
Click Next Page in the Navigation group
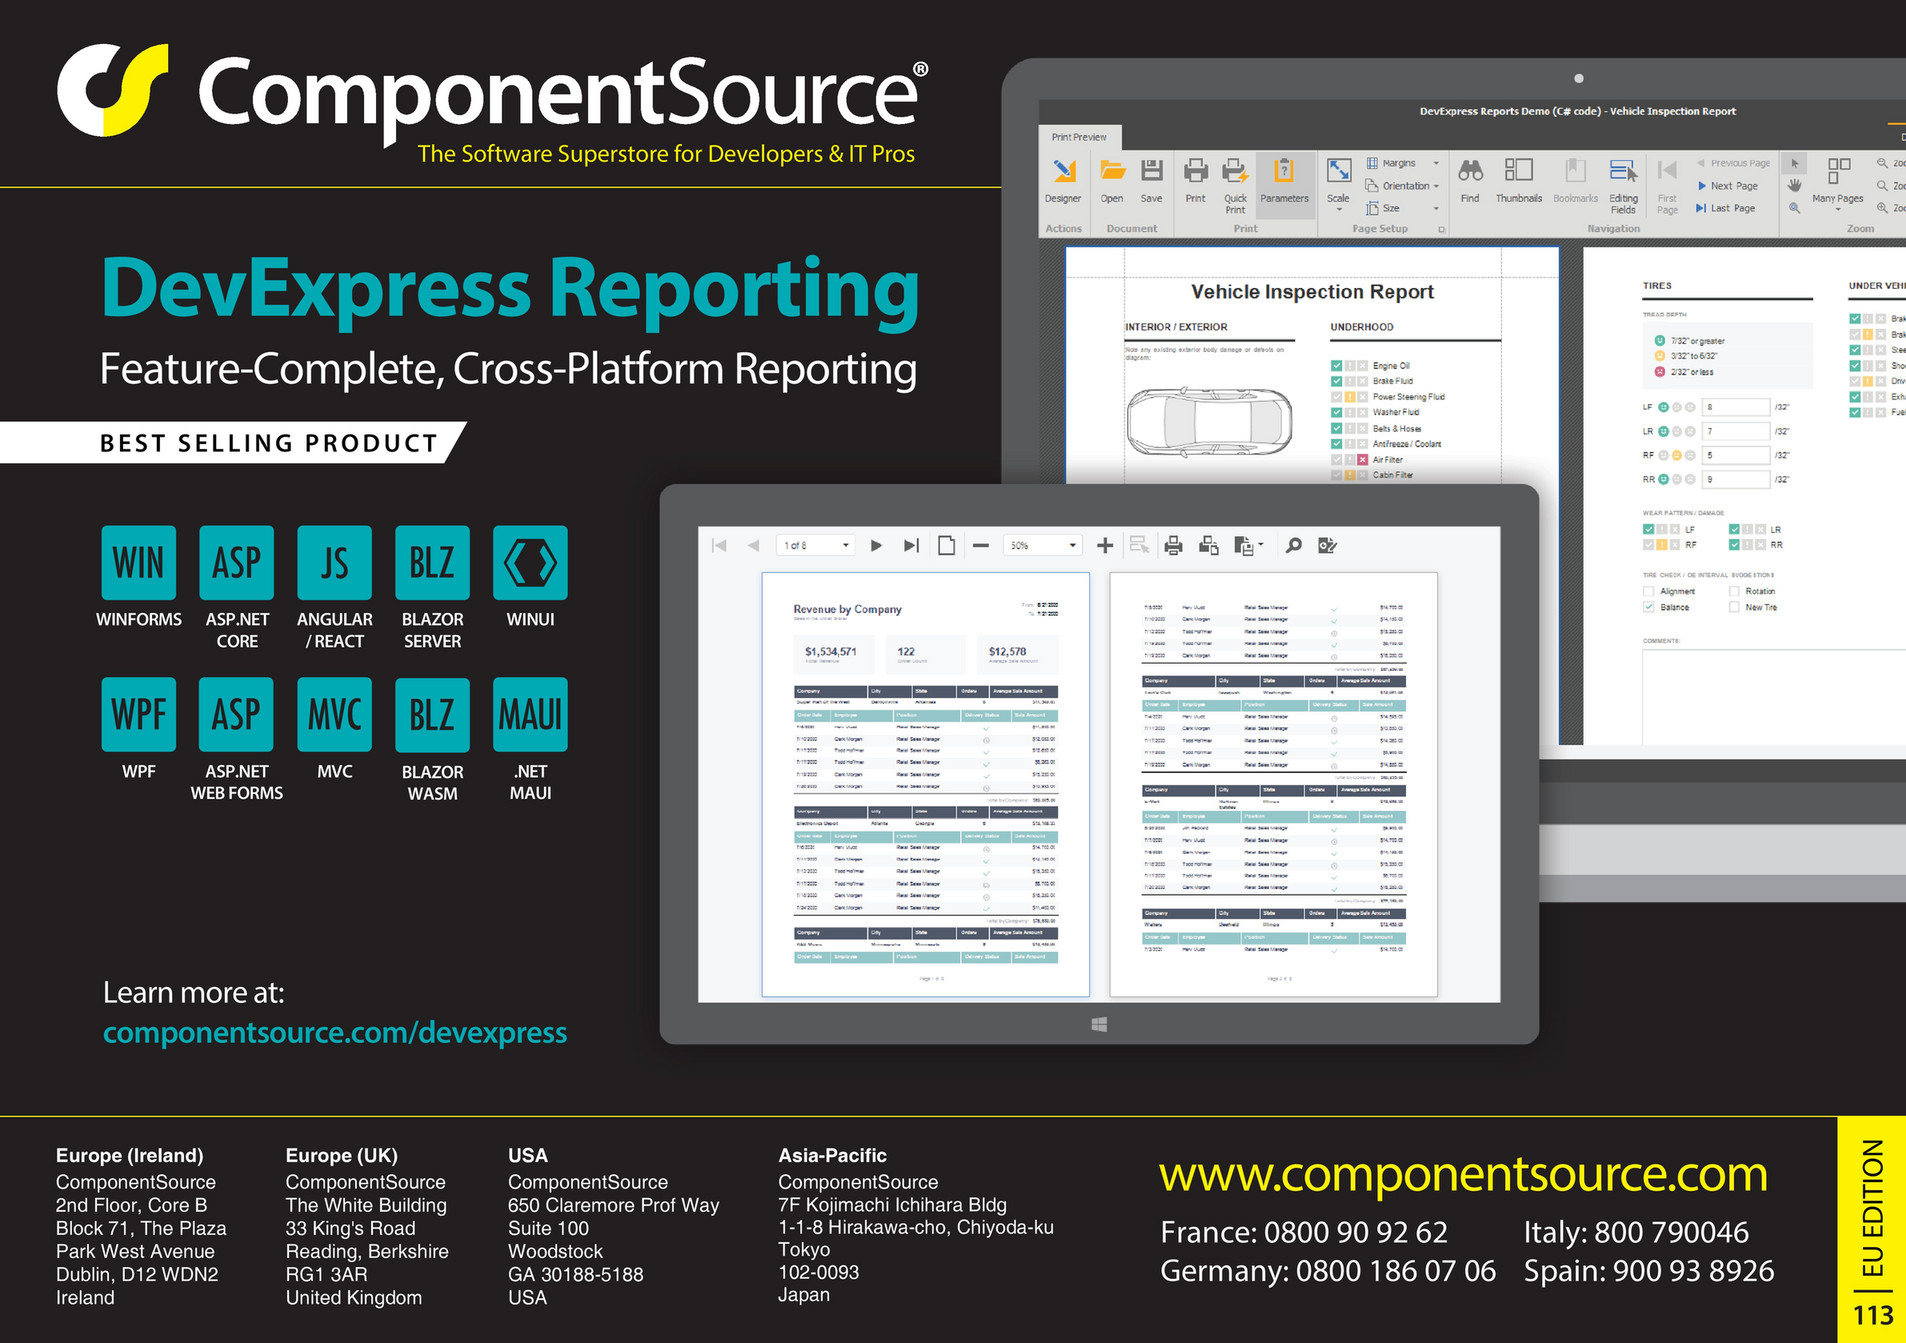click(x=1728, y=186)
